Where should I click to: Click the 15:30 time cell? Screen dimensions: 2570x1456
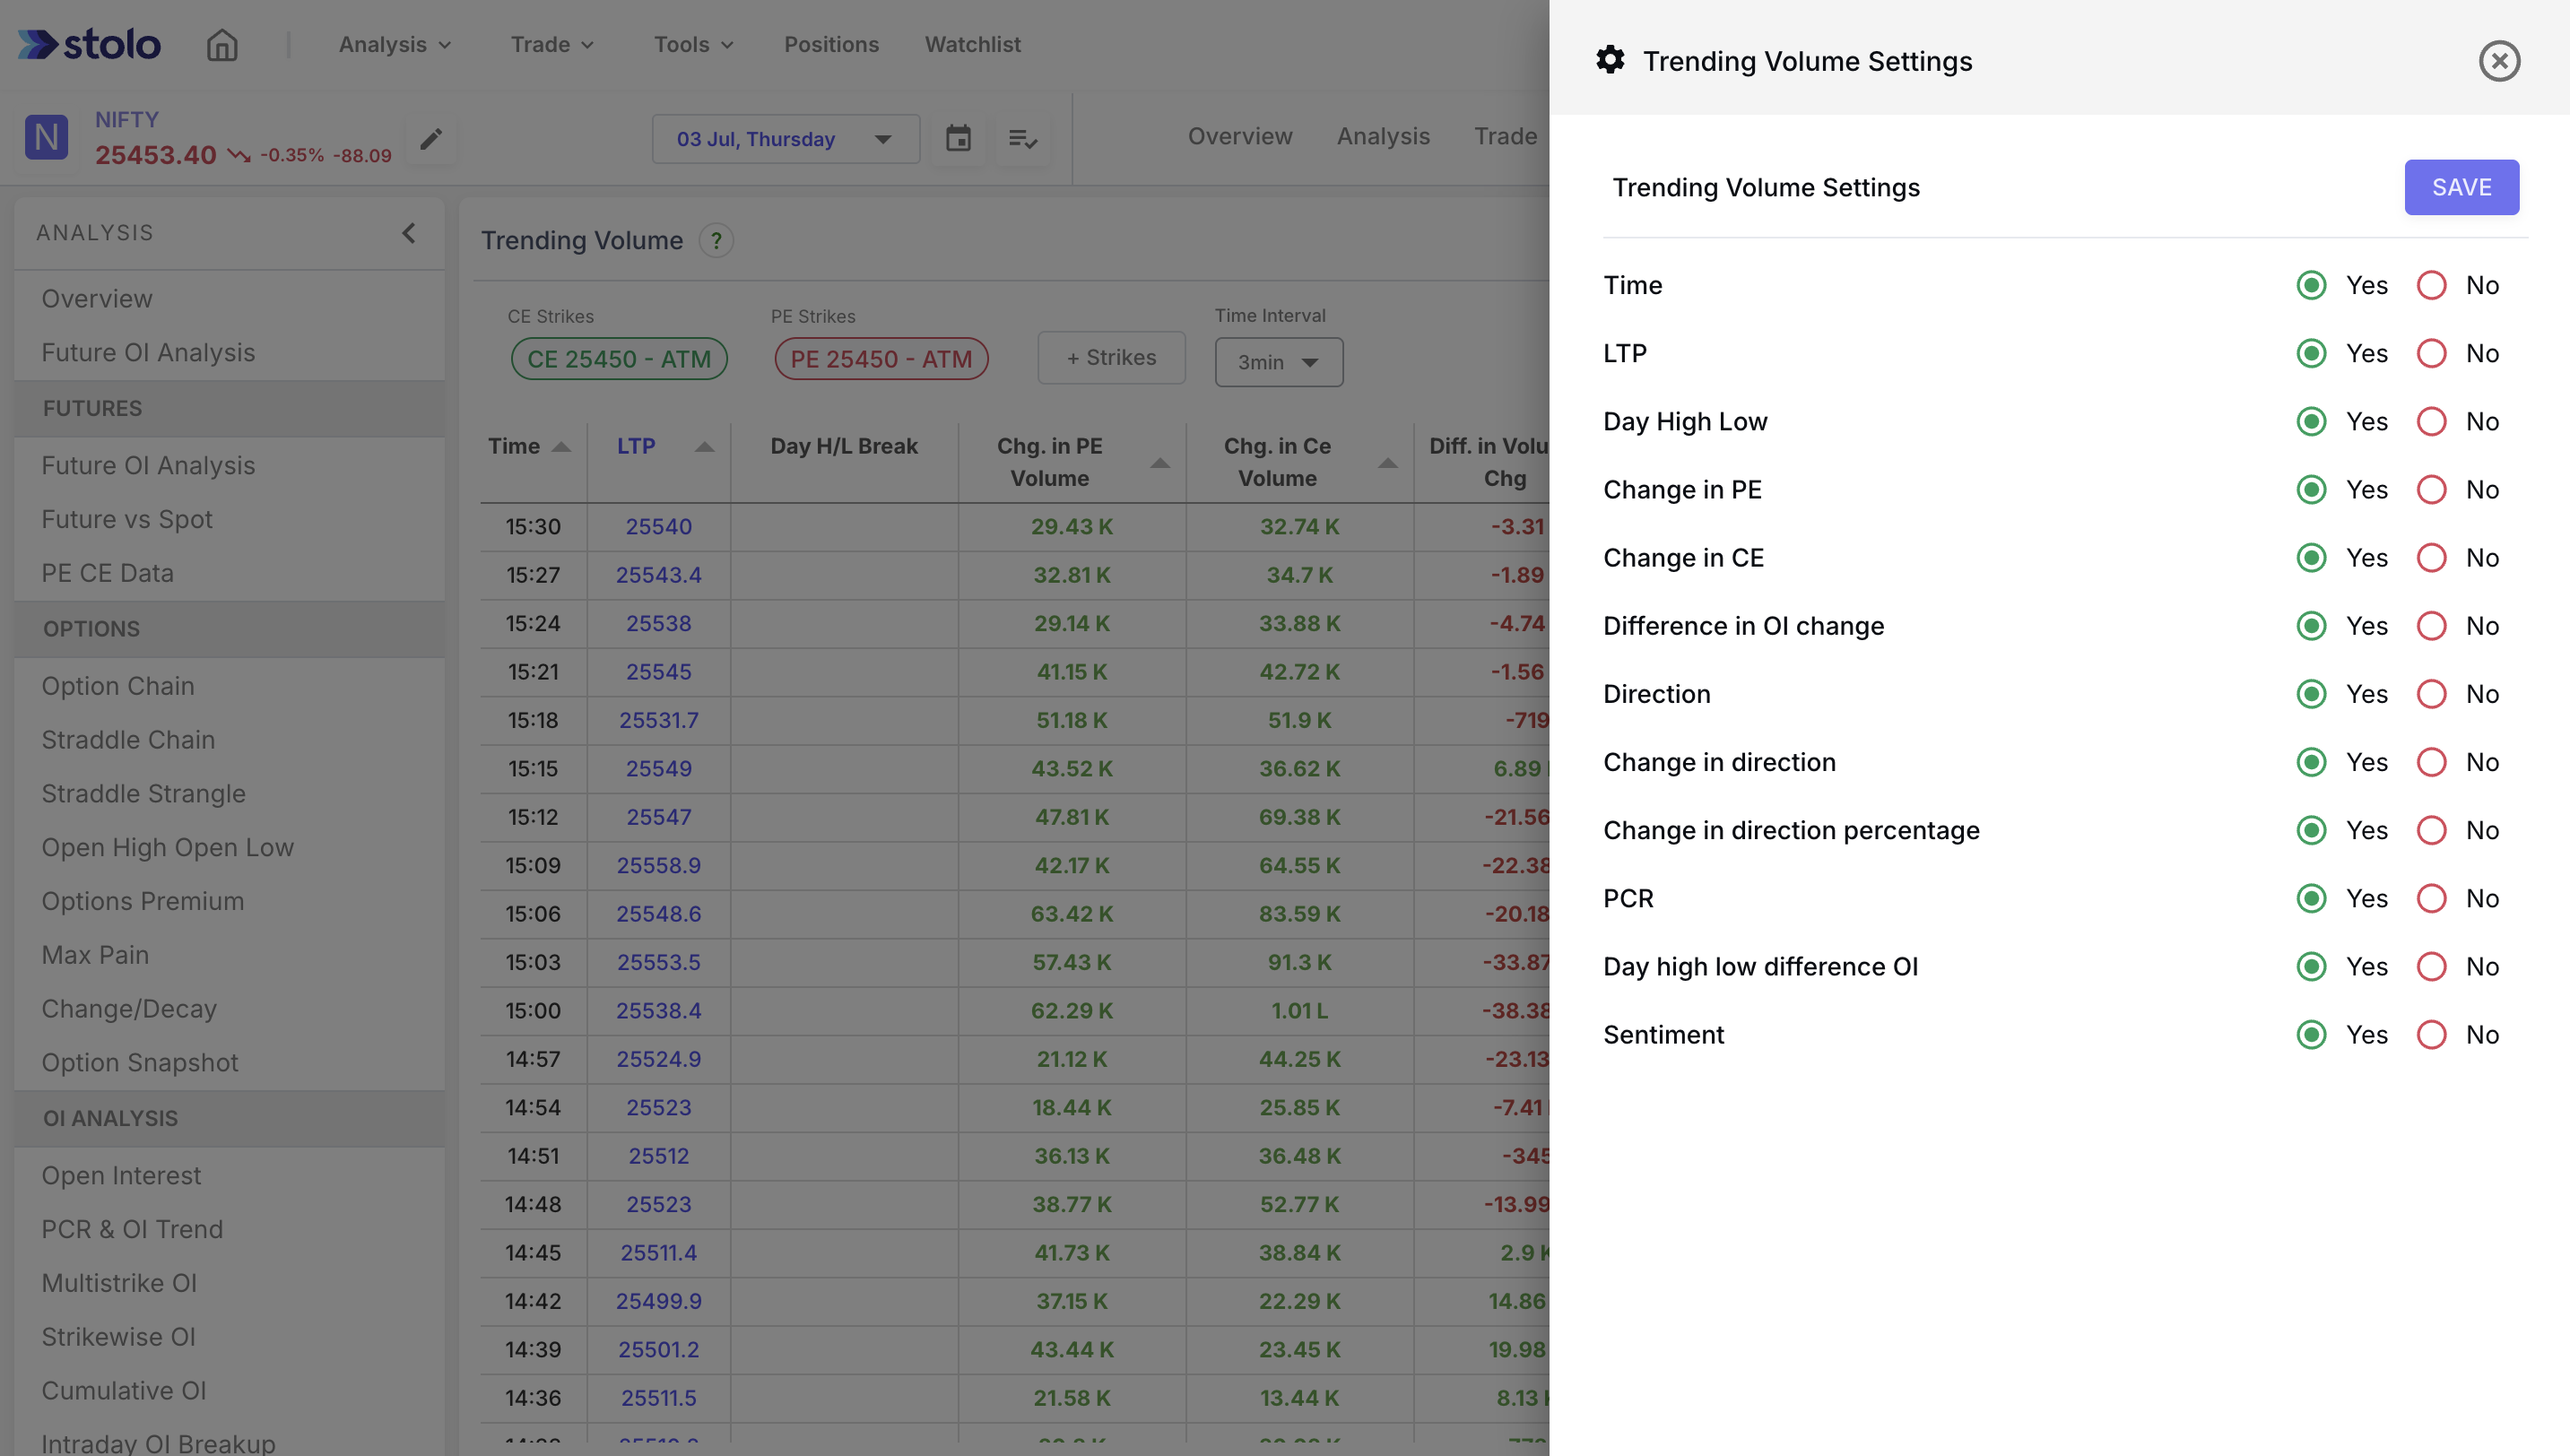(x=533, y=528)
